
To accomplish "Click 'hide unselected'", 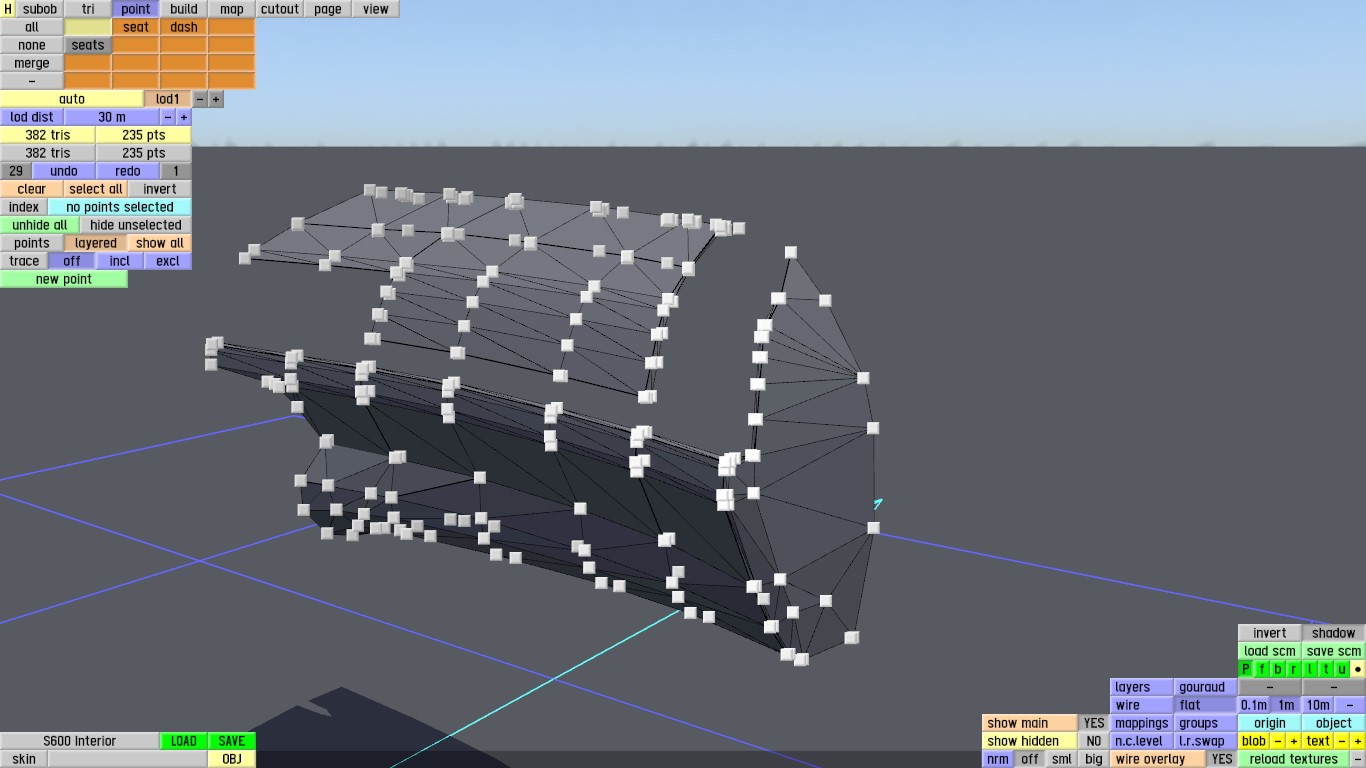I will tap(136, 225).
